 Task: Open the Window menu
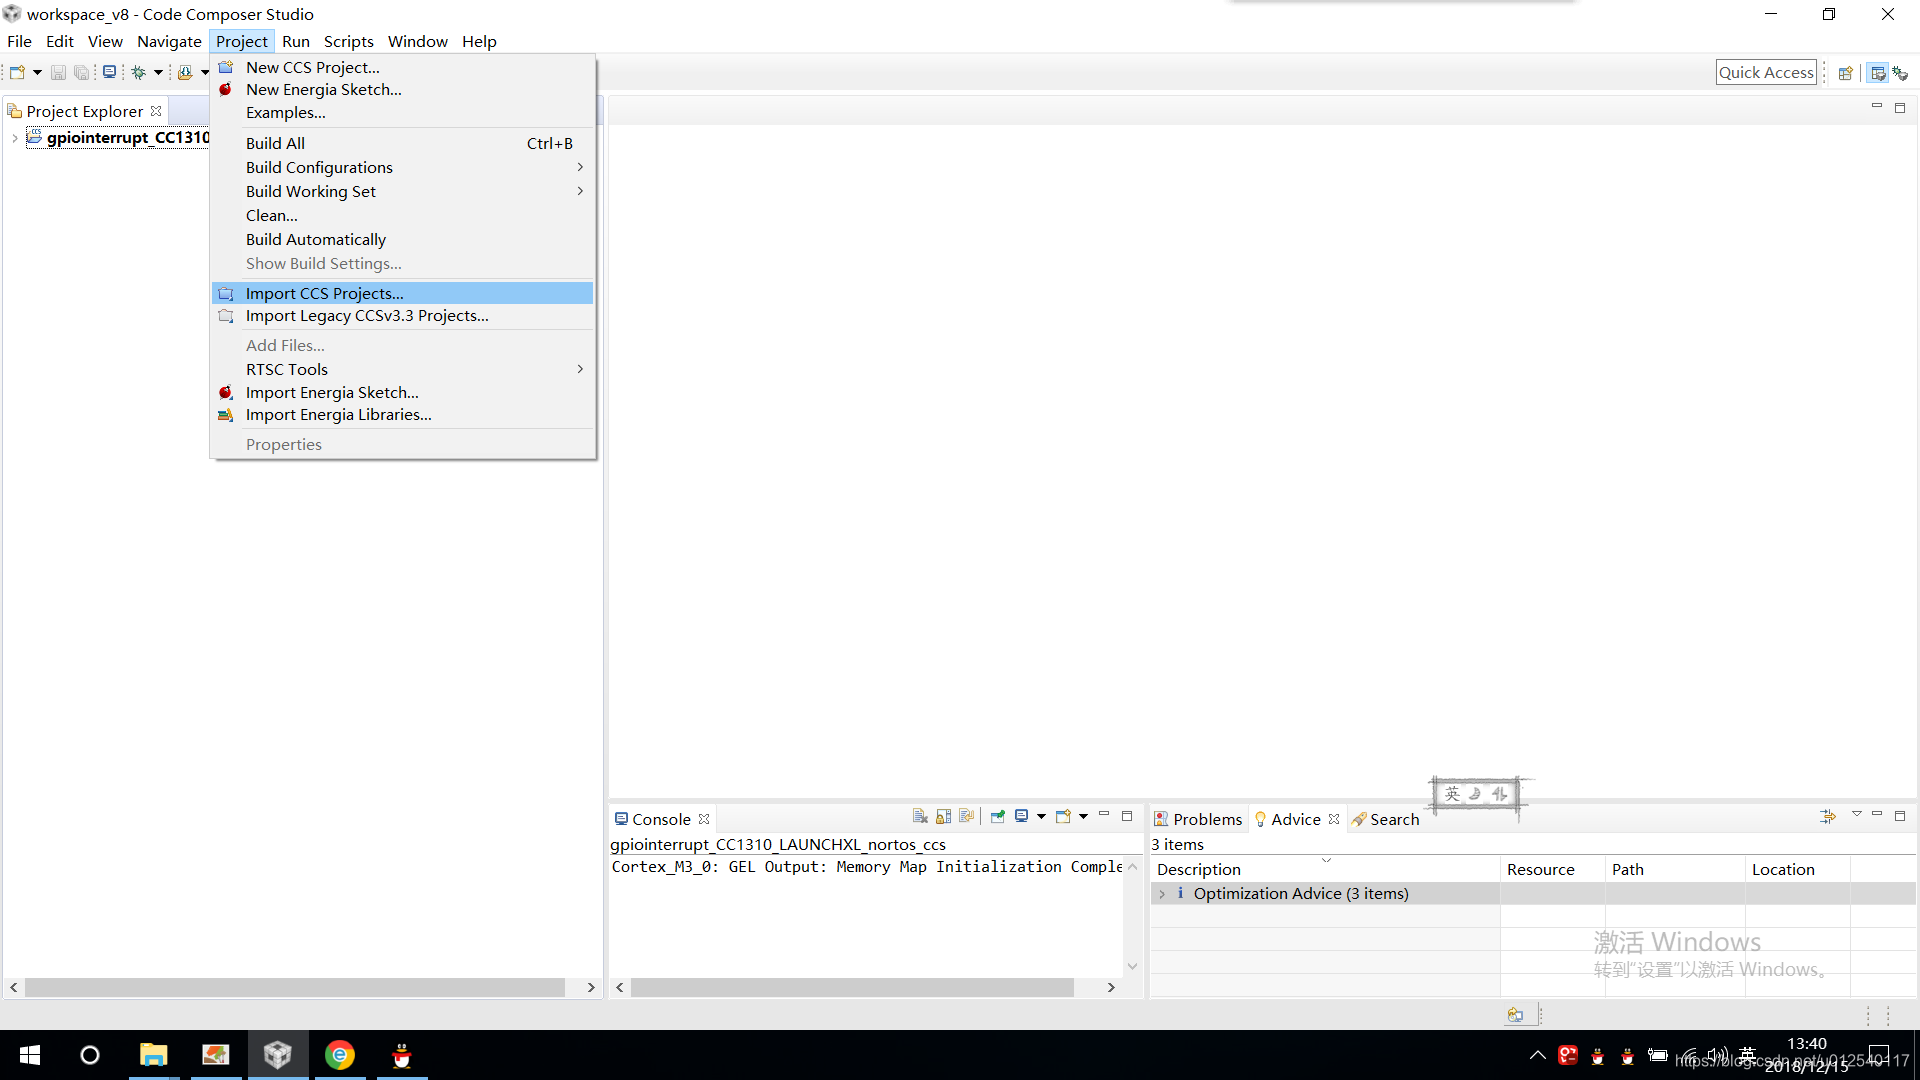pyautogui.click(x=417, y=41)
